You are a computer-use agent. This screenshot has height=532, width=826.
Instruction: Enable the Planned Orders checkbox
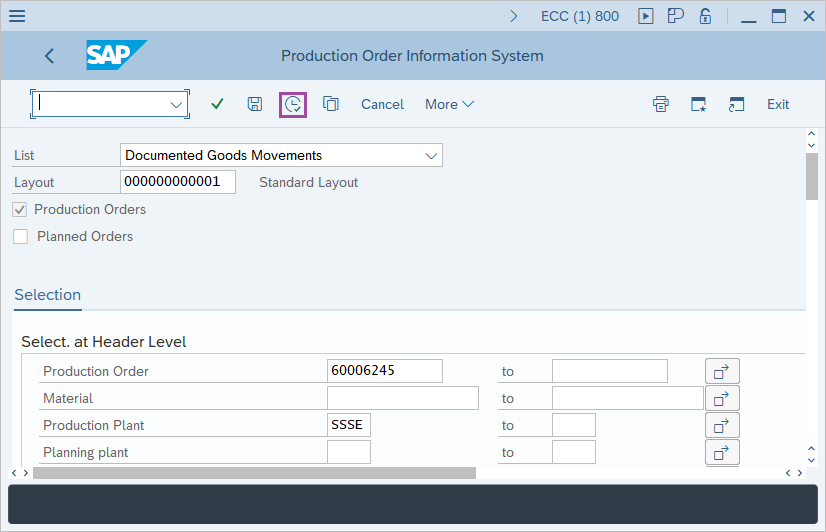21,237
